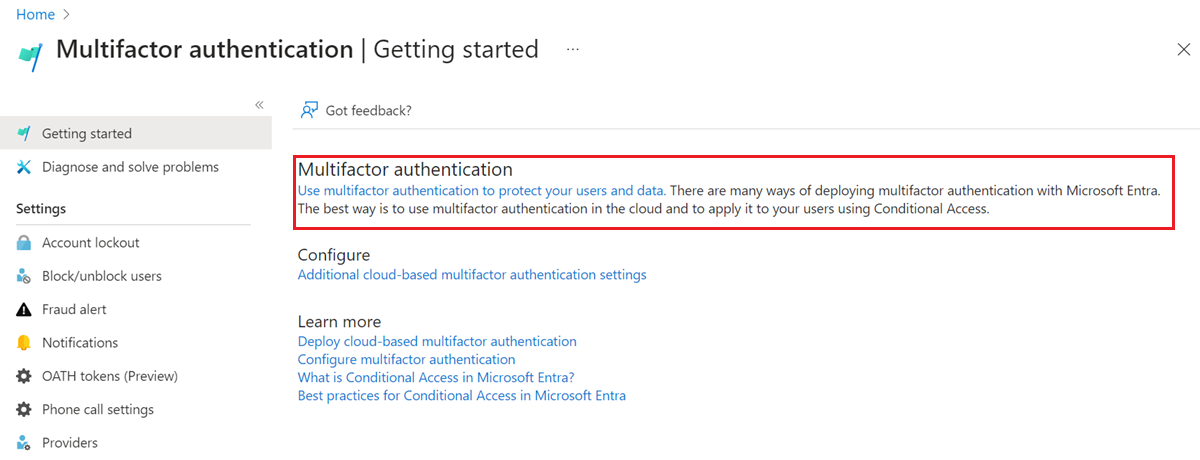1200x460 pixels.
Task: Open Best practices for Conditional Access link
Action: point(461,395)
